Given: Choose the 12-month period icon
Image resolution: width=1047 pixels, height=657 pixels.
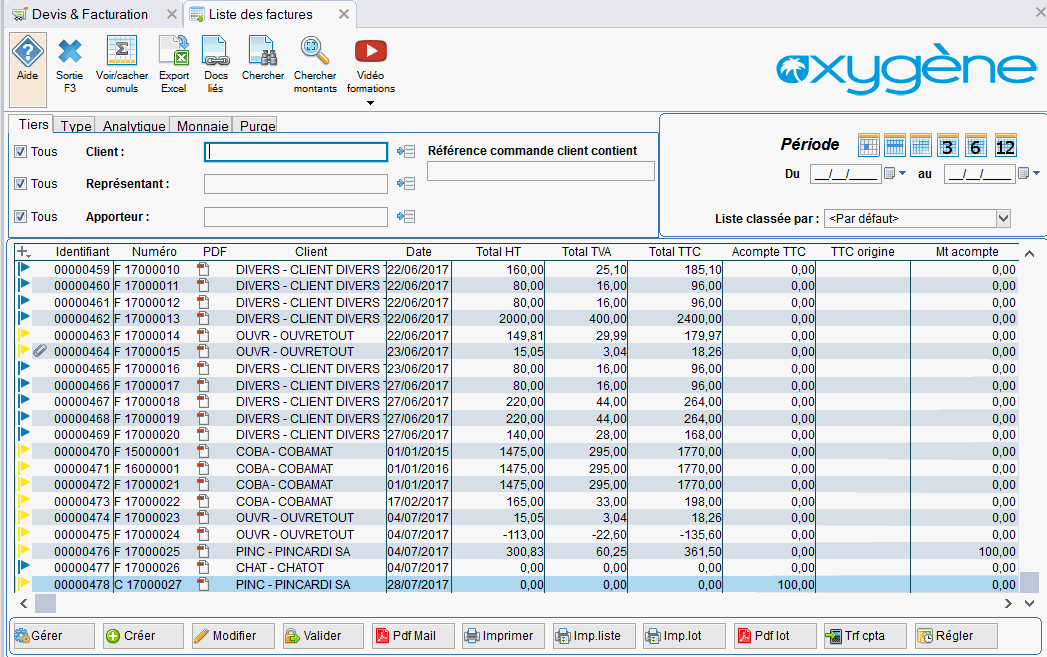Looking at the screenshot, I should click(1006, 146).
